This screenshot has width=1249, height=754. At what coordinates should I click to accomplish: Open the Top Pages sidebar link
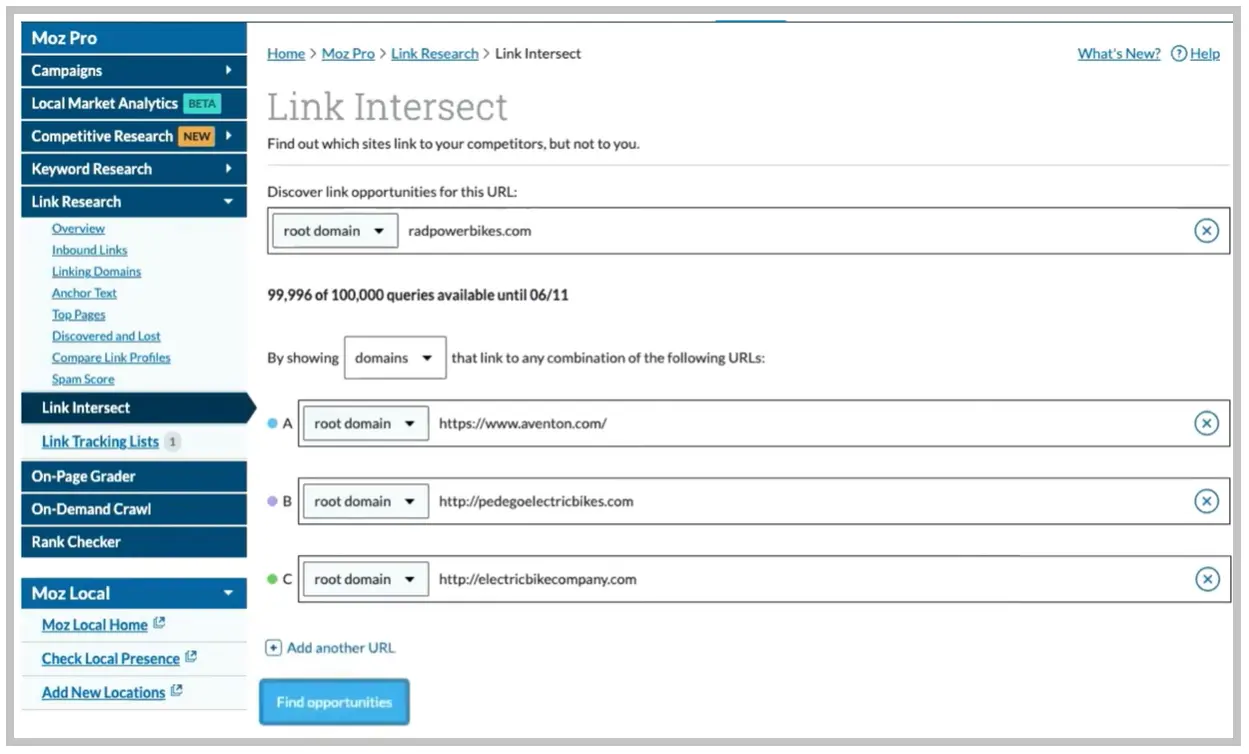(x=78, y=315)
